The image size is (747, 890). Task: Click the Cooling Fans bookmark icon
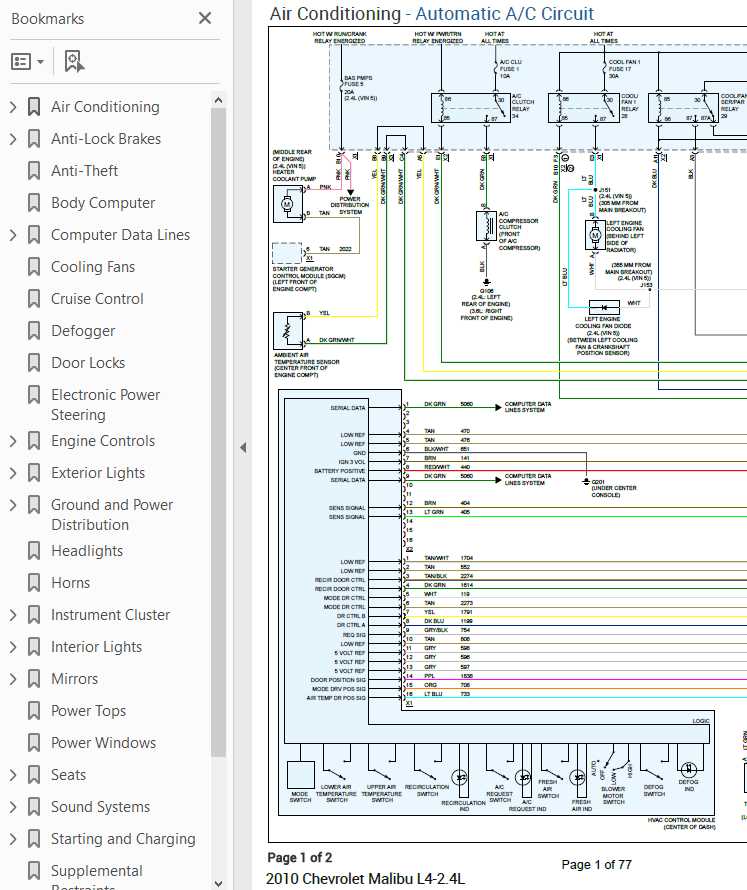(34, 267)
